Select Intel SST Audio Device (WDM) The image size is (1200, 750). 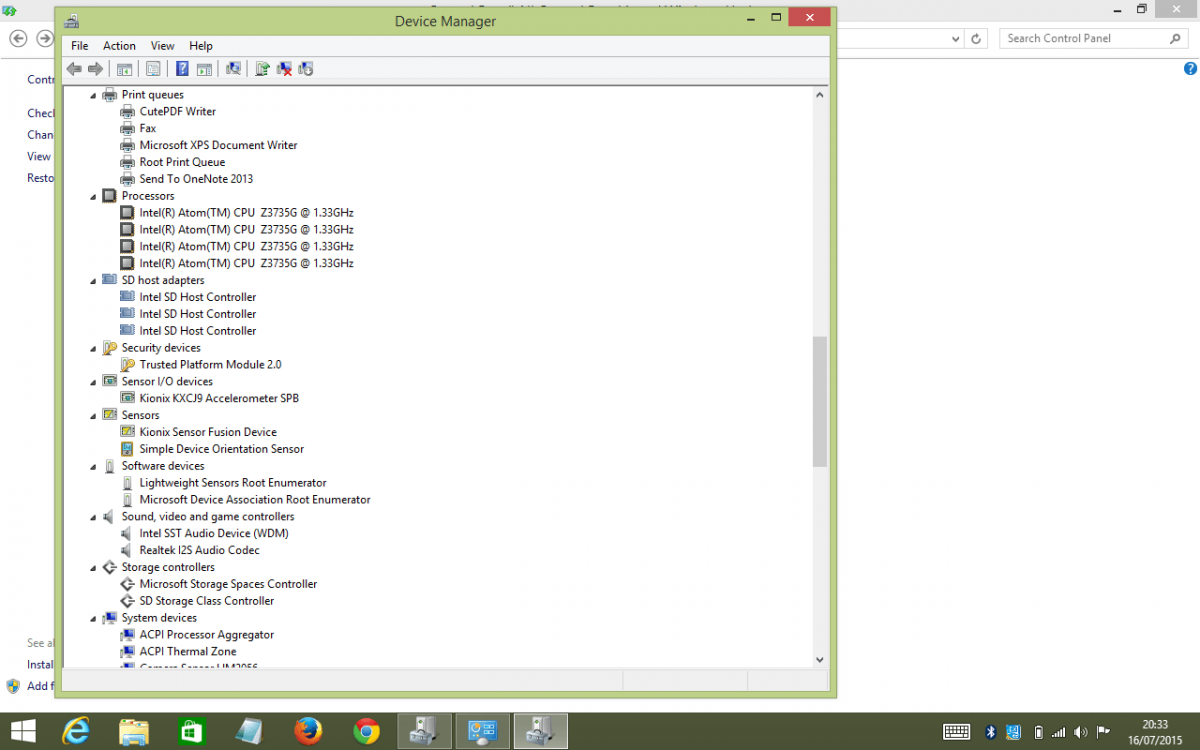pos(214,534)
